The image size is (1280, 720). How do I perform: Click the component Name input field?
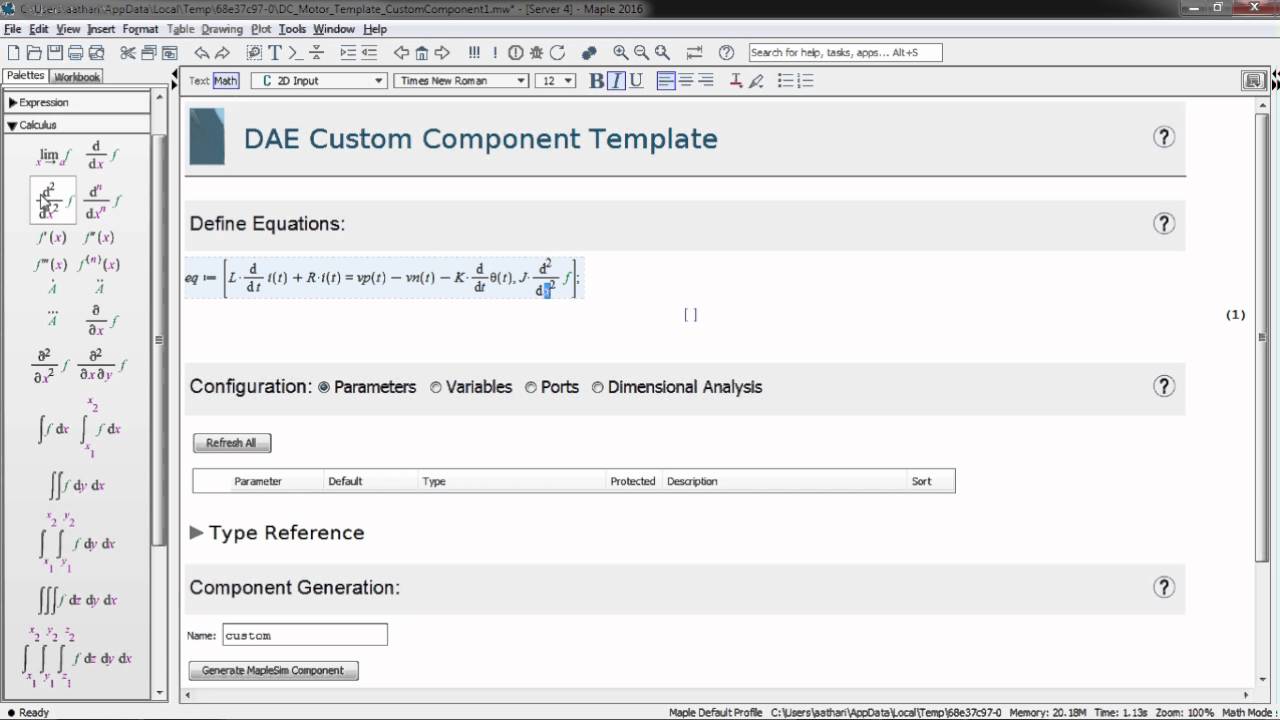304,635
